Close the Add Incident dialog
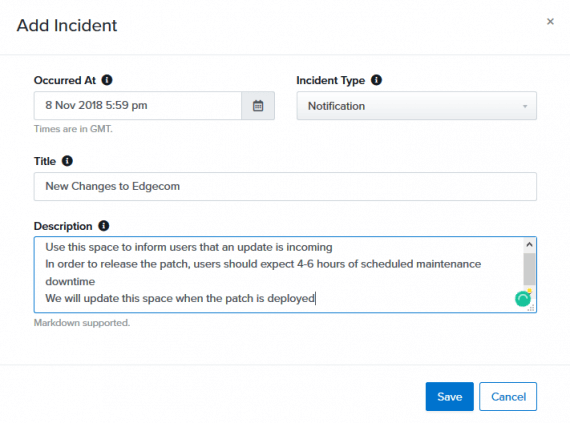570x423 pixels. coord(550,21)
